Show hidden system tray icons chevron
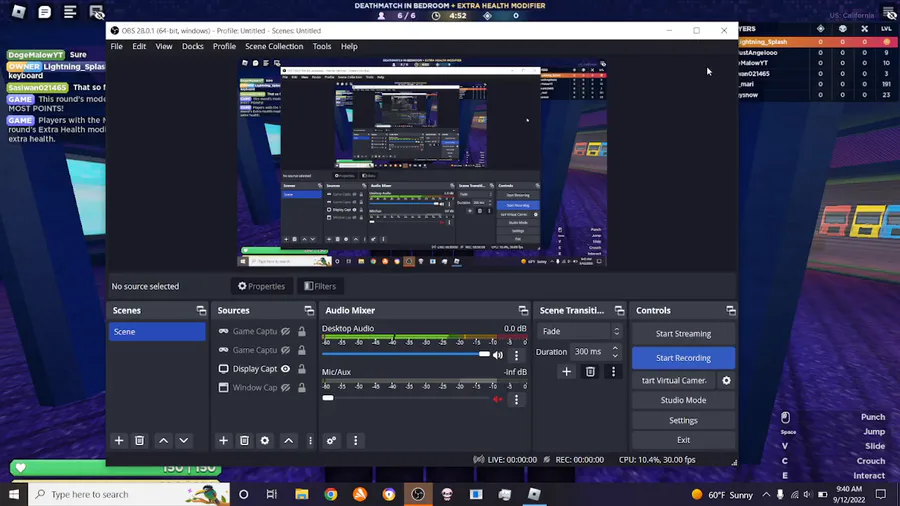The height and width of the screenshot is (506, 900). coord(766,494)
